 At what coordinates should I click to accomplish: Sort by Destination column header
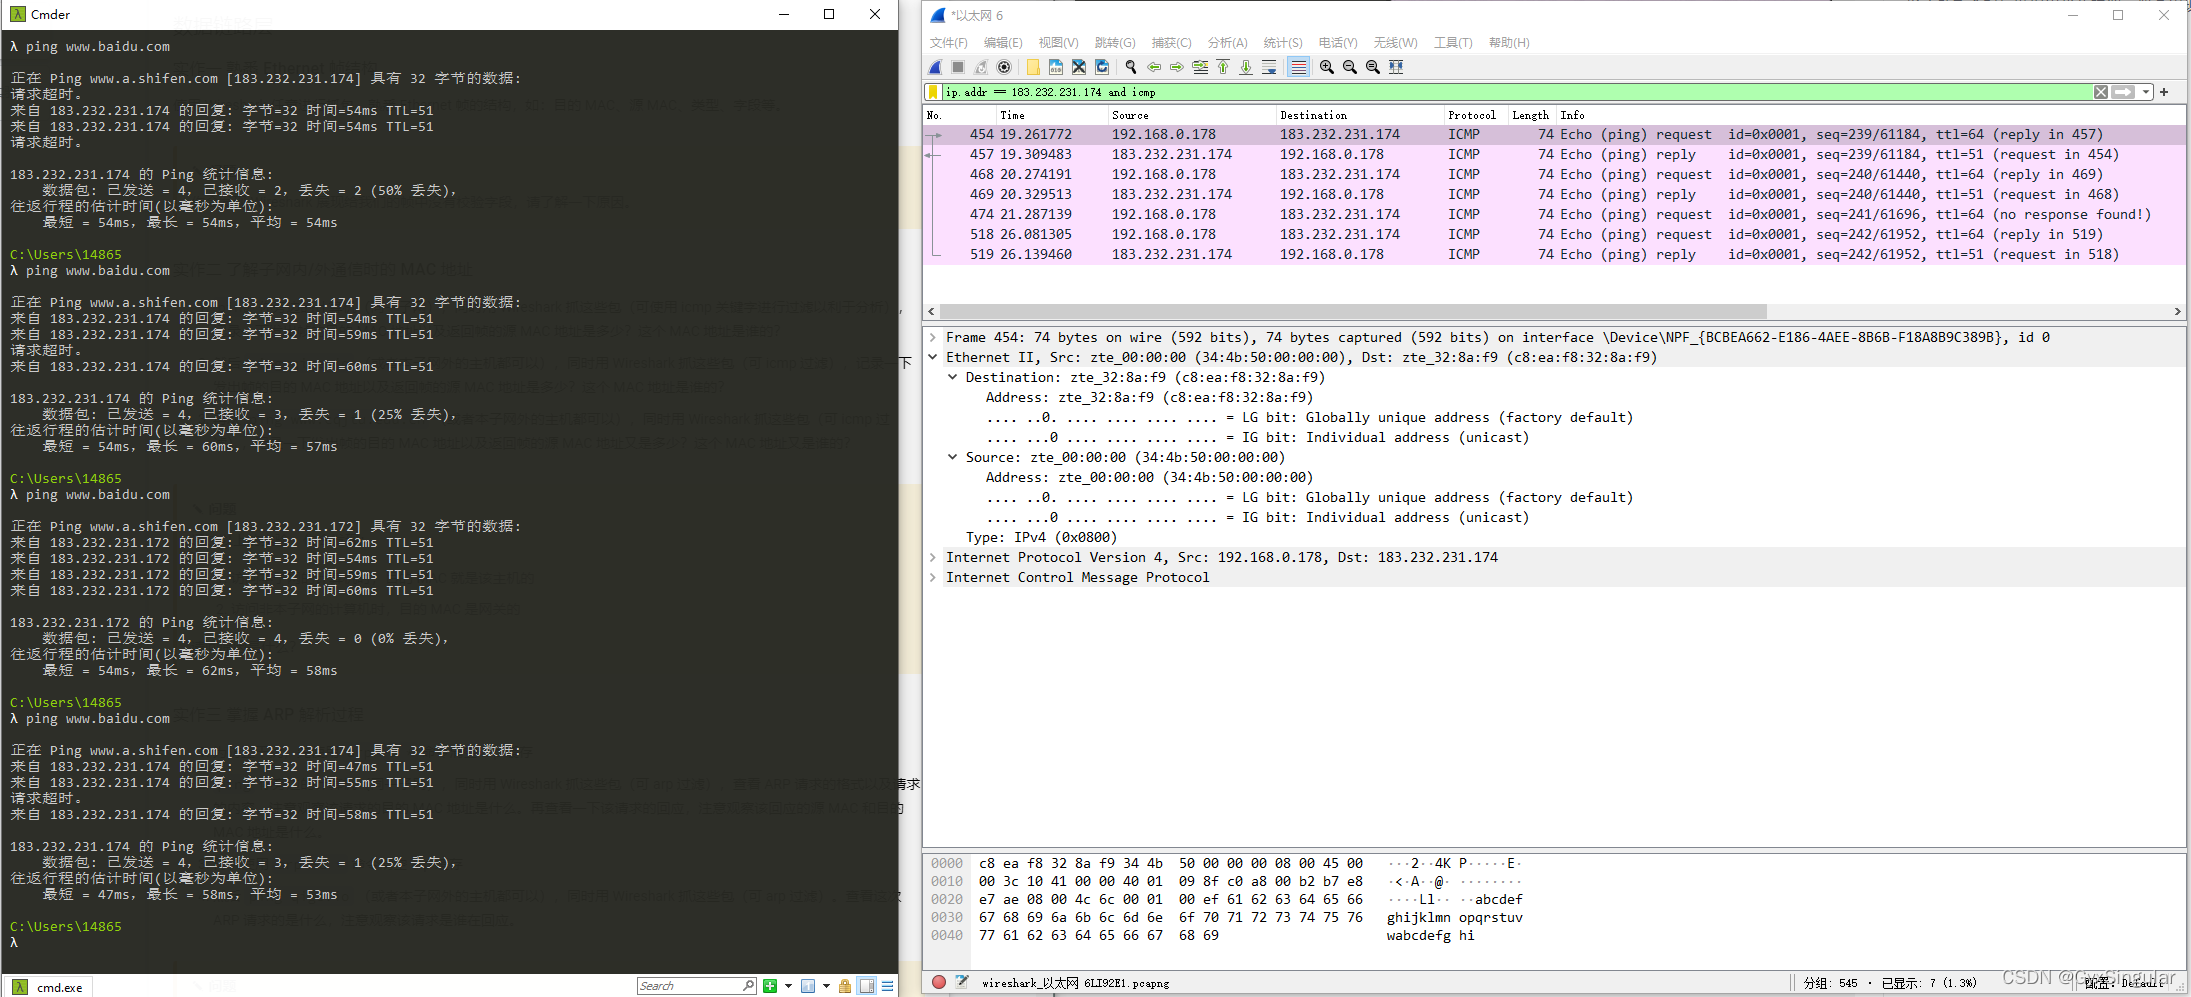click(1359, 115)
